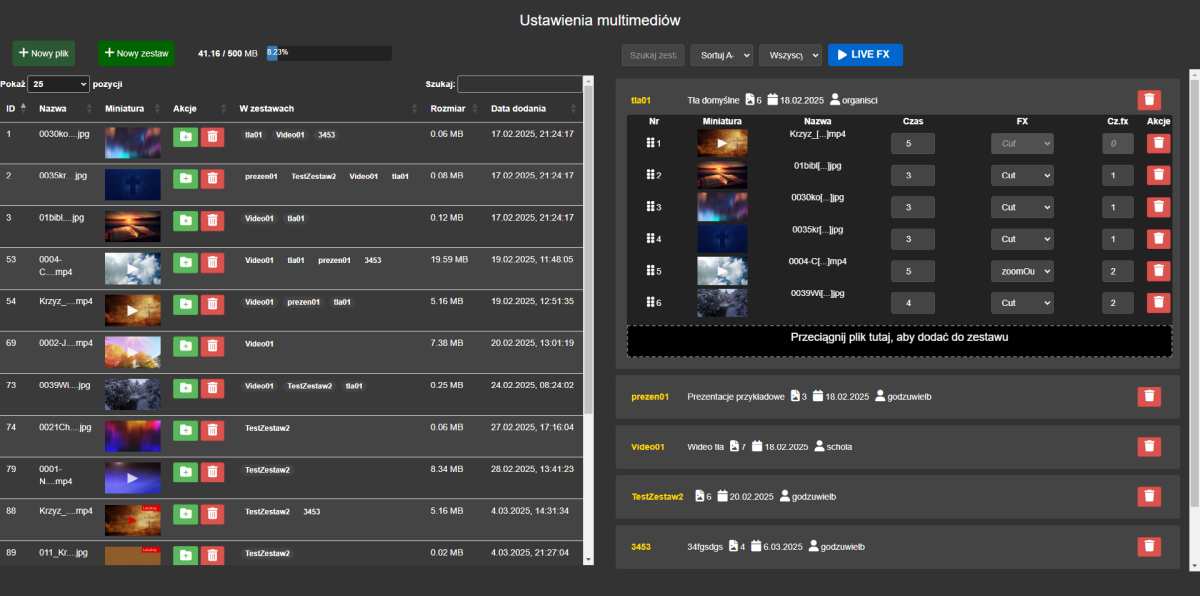Remove item 5 from the tla01 set
Screen dimensions: 1200x596
coord(1158,271)
